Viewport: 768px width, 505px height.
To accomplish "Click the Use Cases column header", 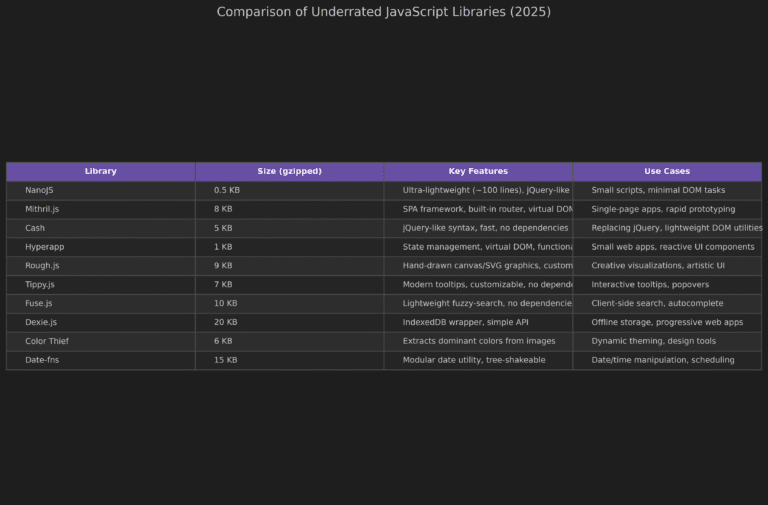I will pyautogui.click(x=667, y=171).
